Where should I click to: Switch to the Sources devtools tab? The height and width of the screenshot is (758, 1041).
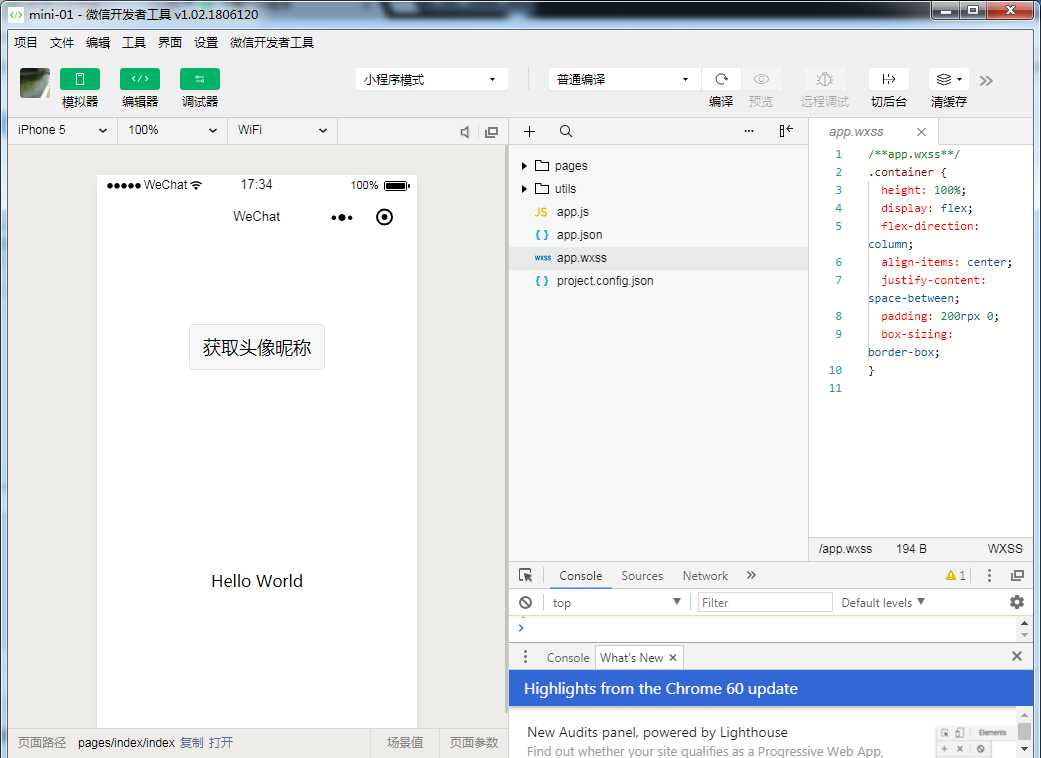pyautogui.click(x=642, y=575)
